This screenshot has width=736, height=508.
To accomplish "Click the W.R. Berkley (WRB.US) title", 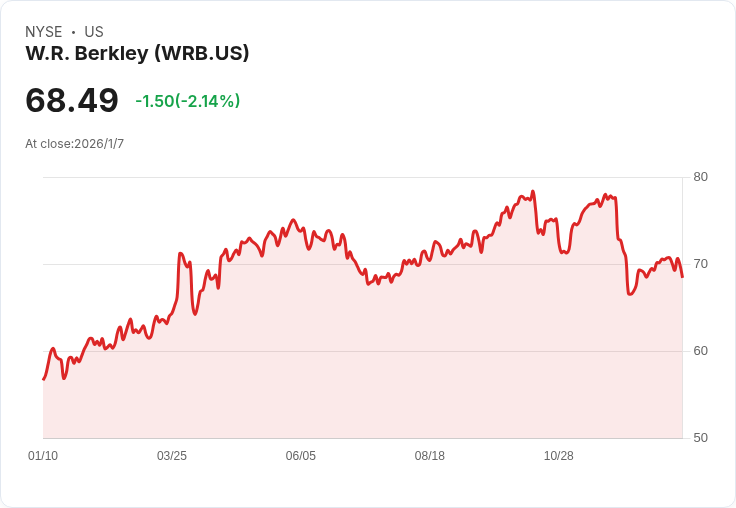I will [x=137, y=54].
